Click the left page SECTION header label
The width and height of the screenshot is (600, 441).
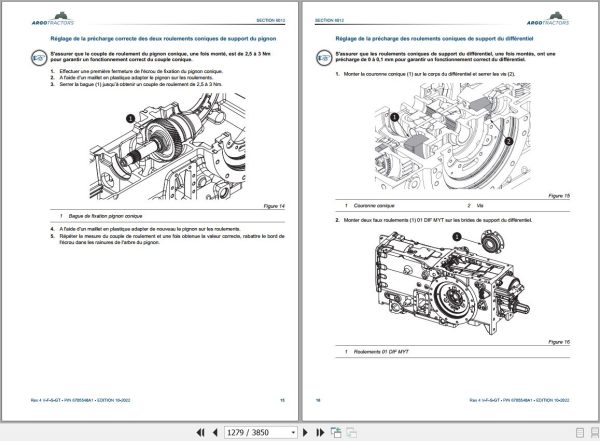(x=271, y=20)
